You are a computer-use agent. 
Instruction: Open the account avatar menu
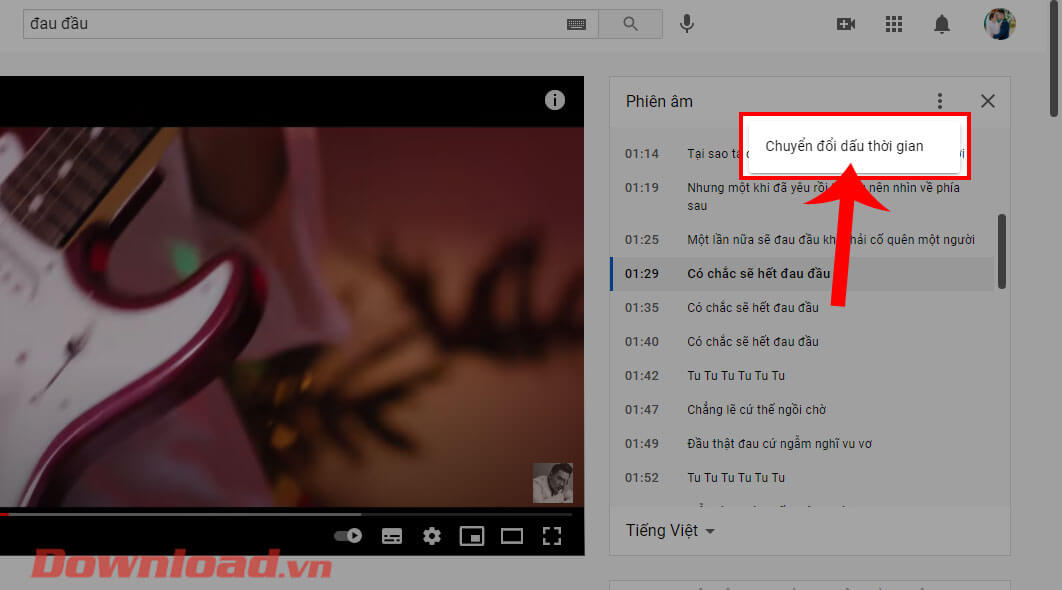(x=1000, y=24)
